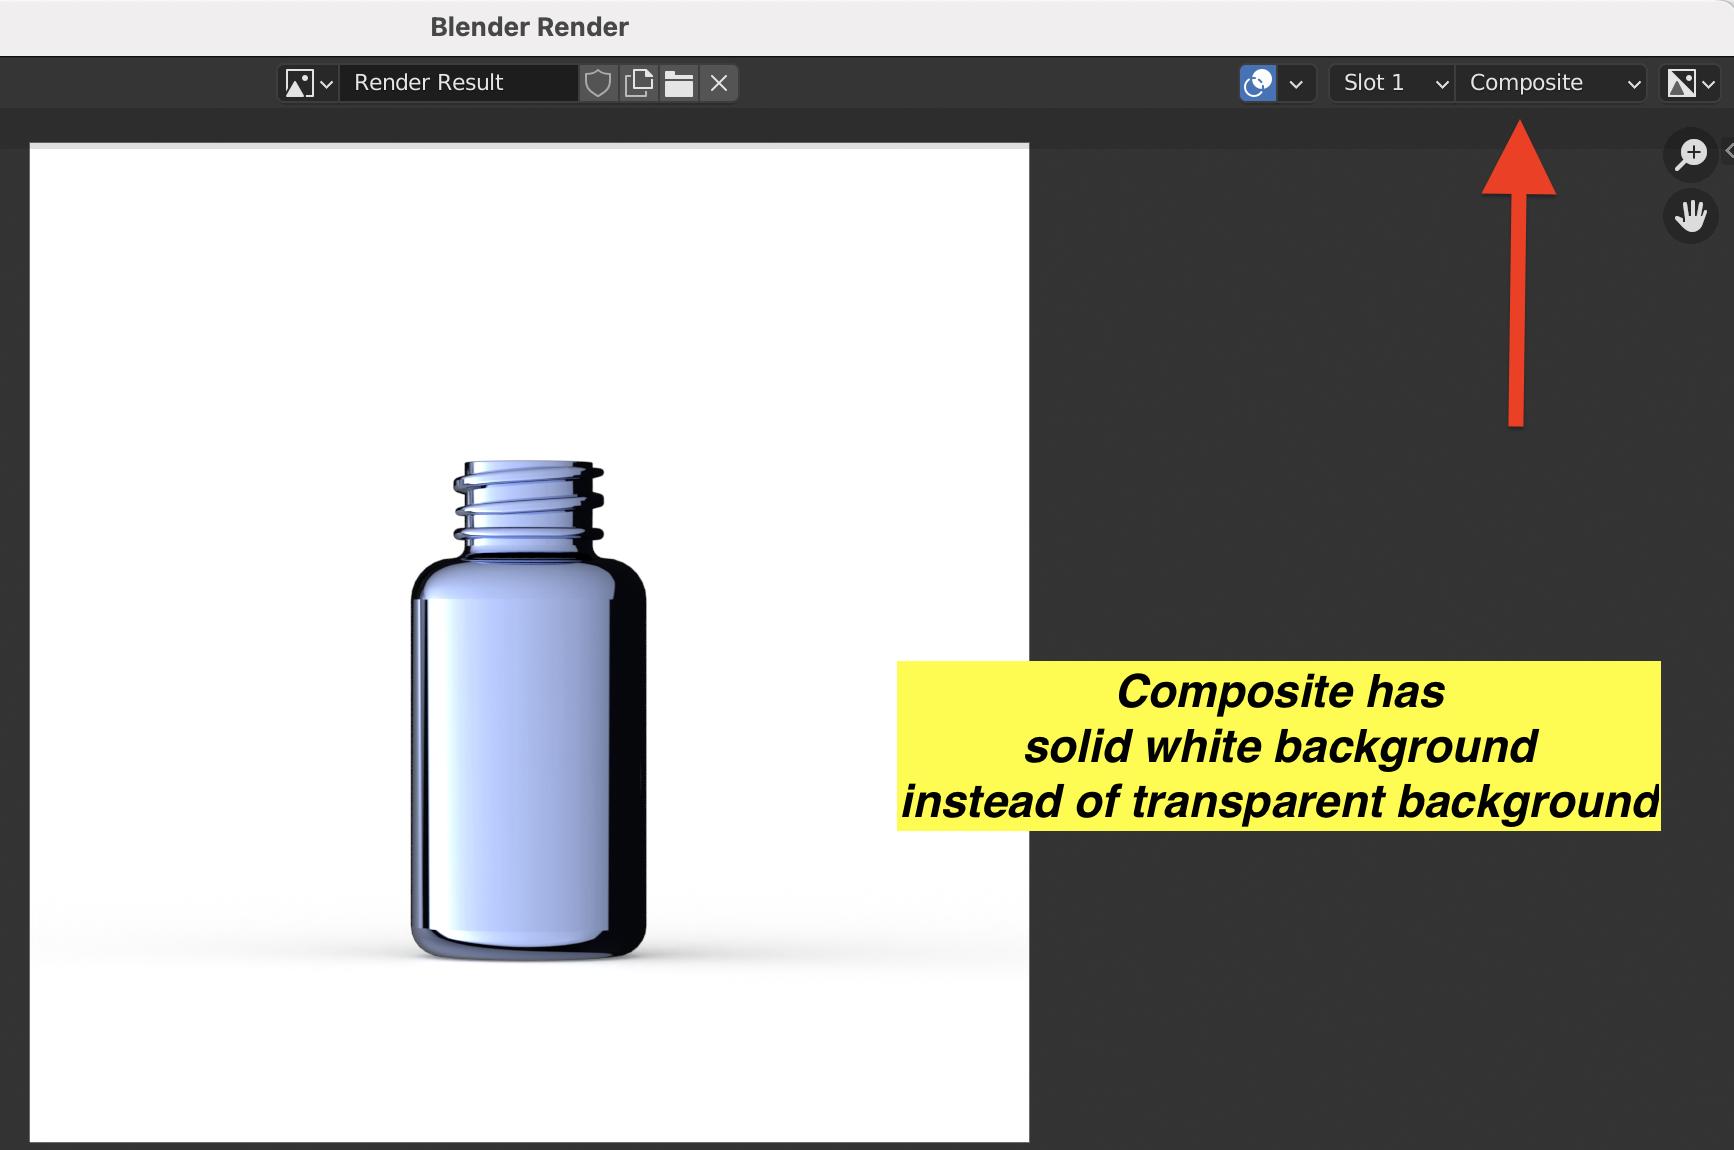Open the display channels dropdown
The width and height of the screenshot is (1734, 1150).
(1691, 83)
